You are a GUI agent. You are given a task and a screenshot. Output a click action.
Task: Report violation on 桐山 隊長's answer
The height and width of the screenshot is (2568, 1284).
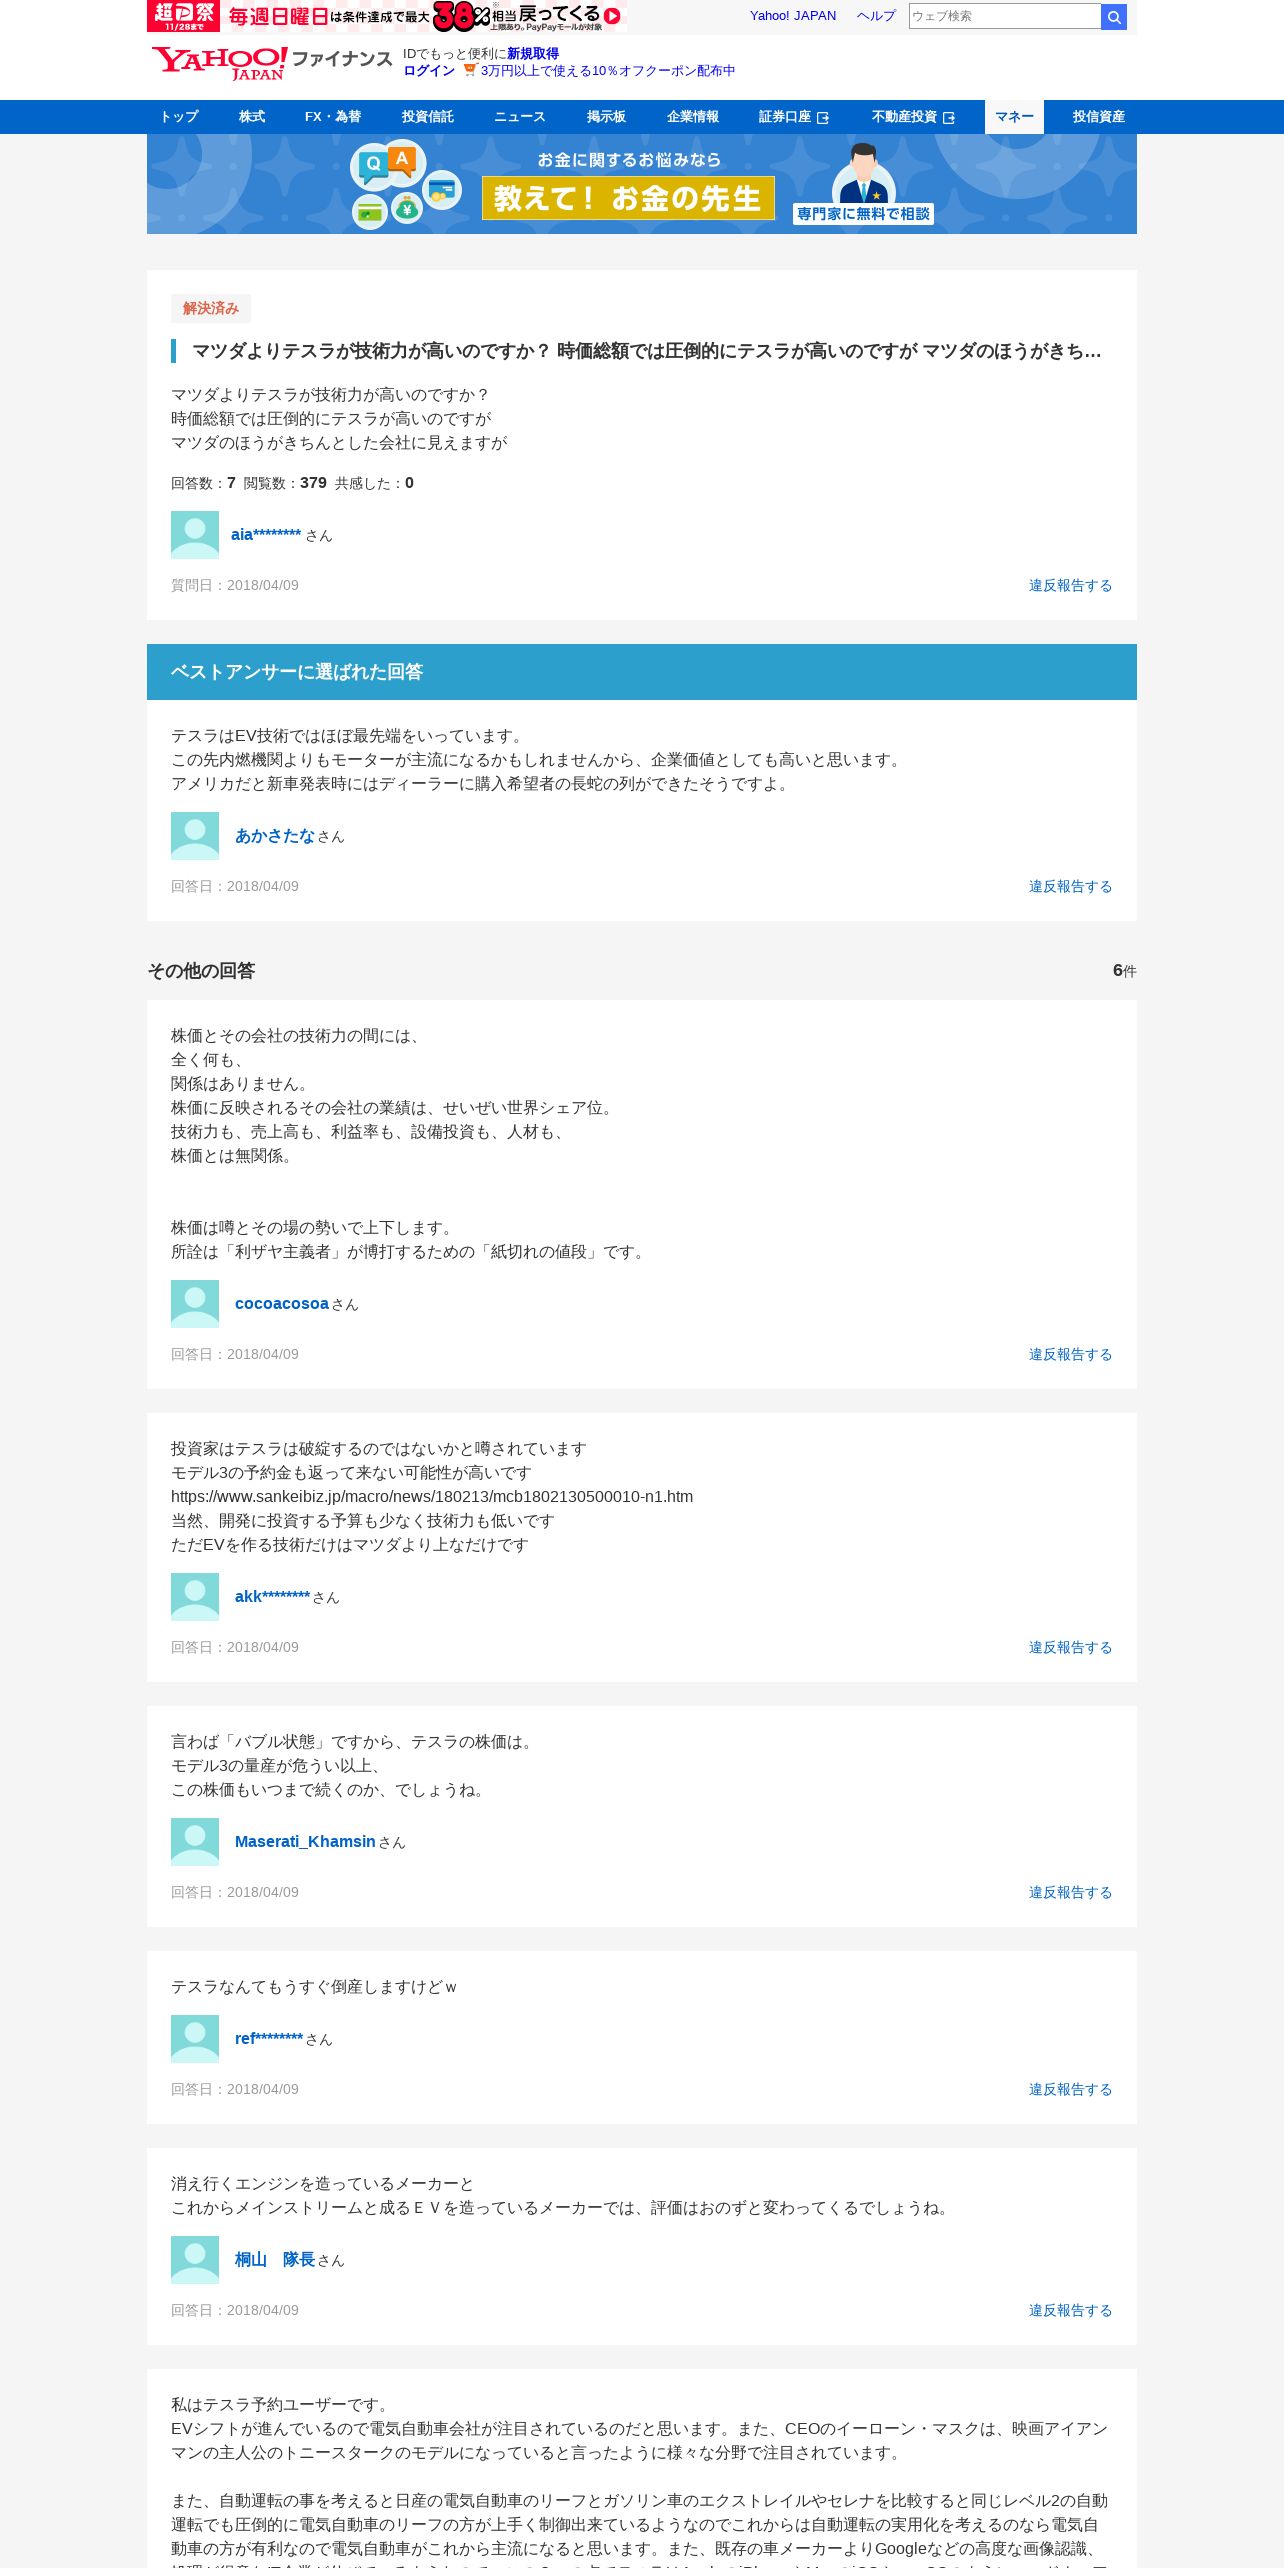click(1070, 2311)
